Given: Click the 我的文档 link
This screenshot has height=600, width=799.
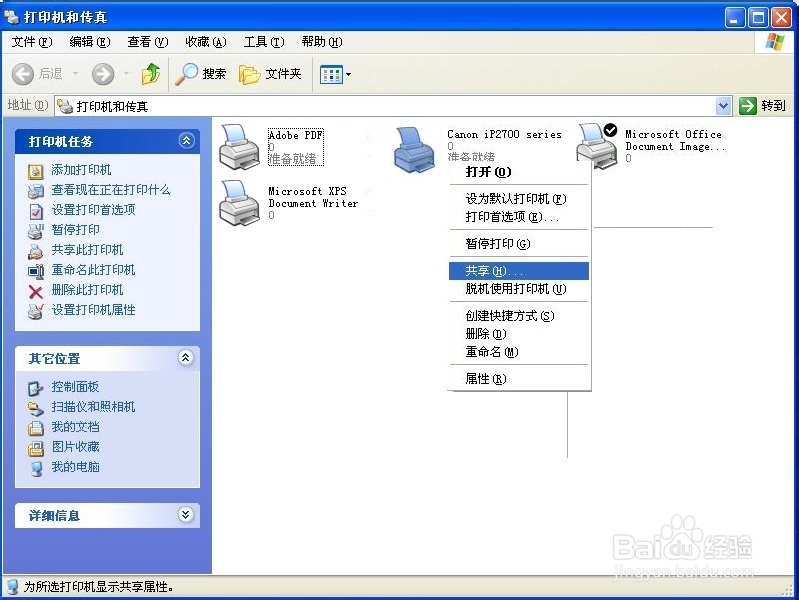Looking at the screenshot, I should coord(75,427).
